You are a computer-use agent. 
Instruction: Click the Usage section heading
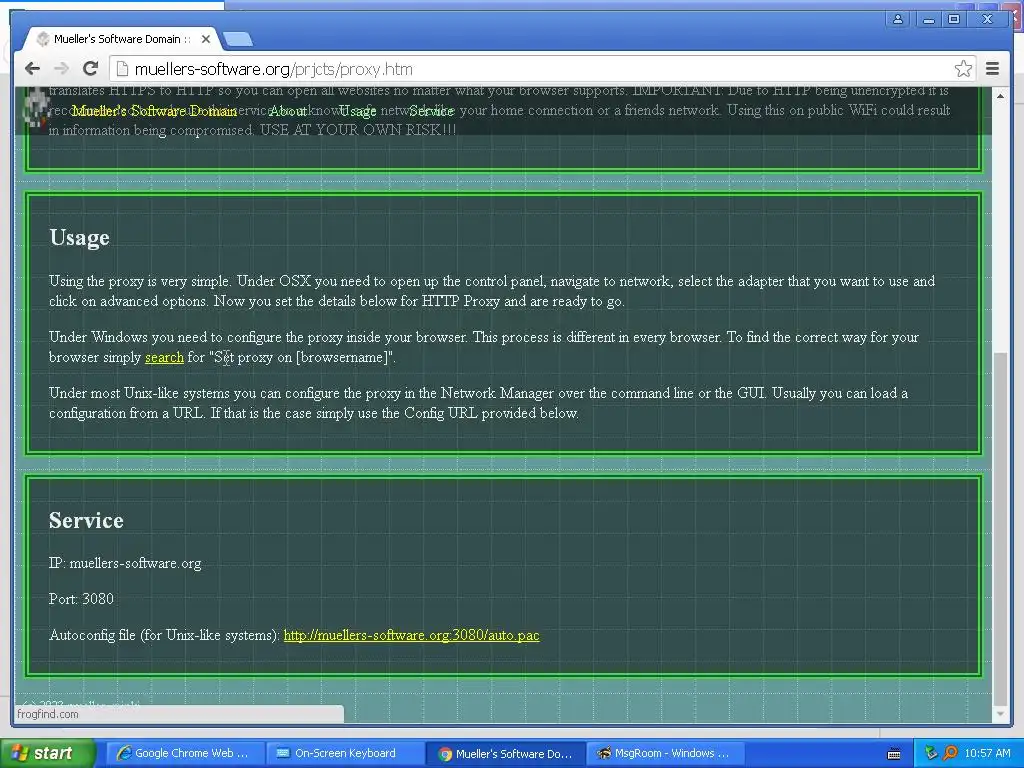pyautogui.click(x=80, y=238)
